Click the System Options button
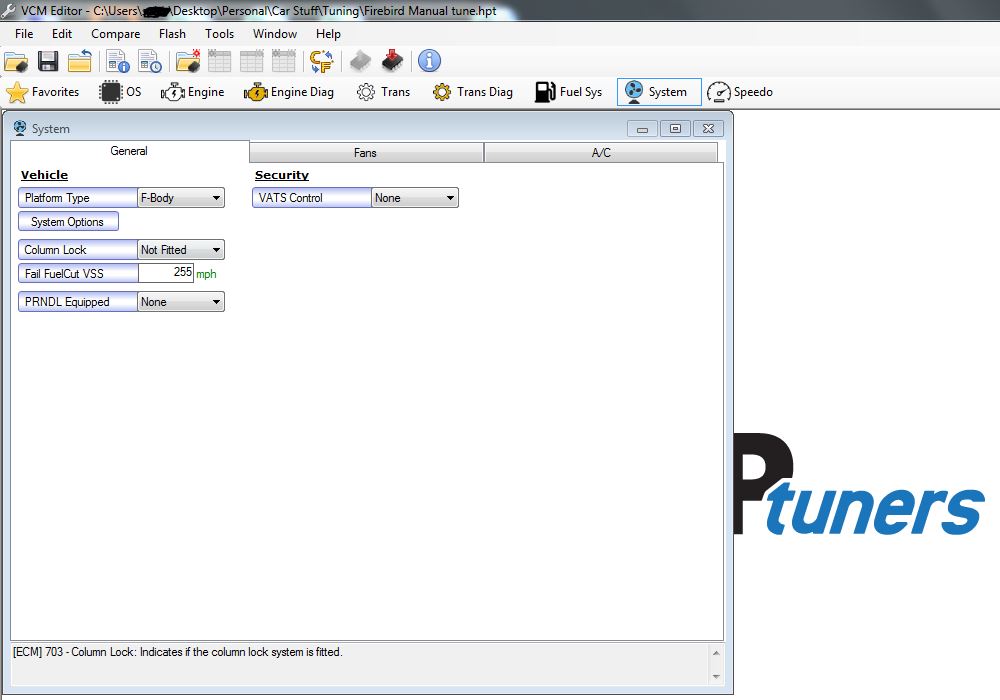The width and height of the screenshot is (1000, 700). tap(68, 222)
